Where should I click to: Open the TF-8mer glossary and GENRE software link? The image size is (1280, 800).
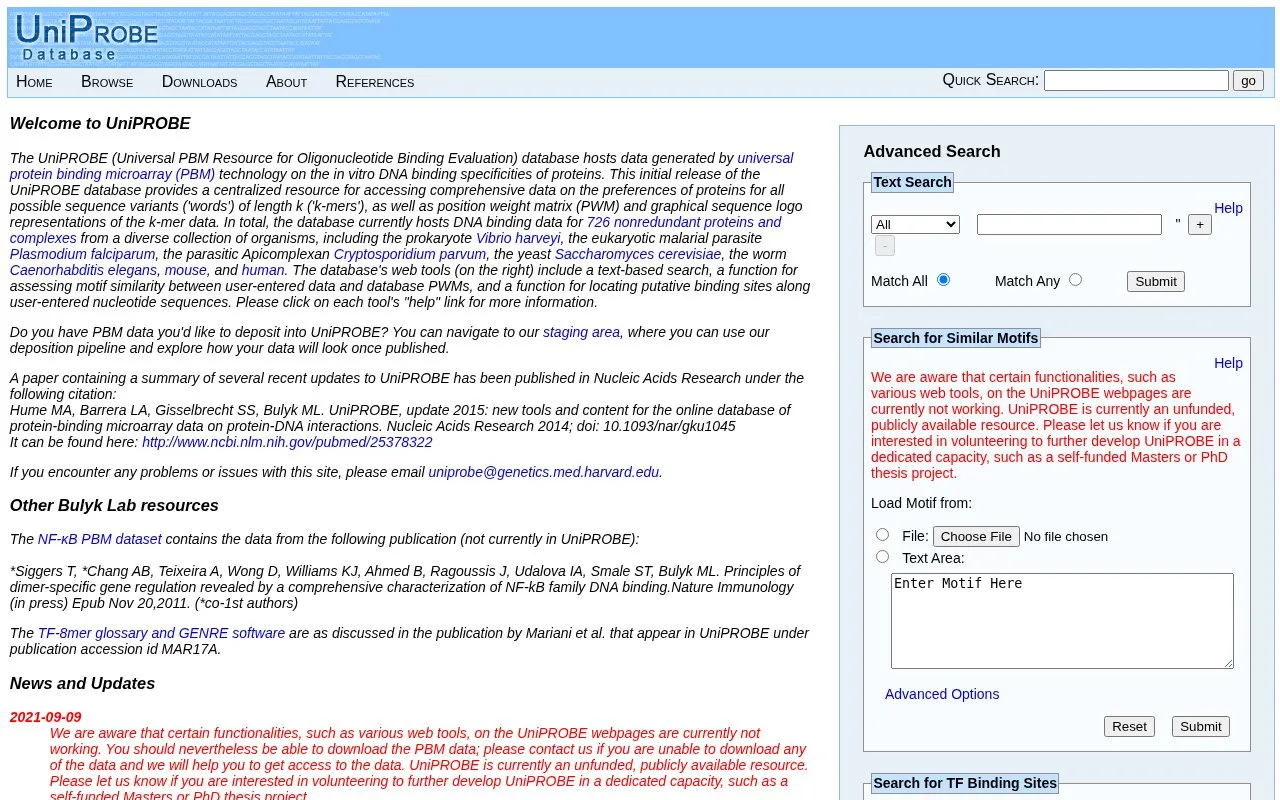161,633
